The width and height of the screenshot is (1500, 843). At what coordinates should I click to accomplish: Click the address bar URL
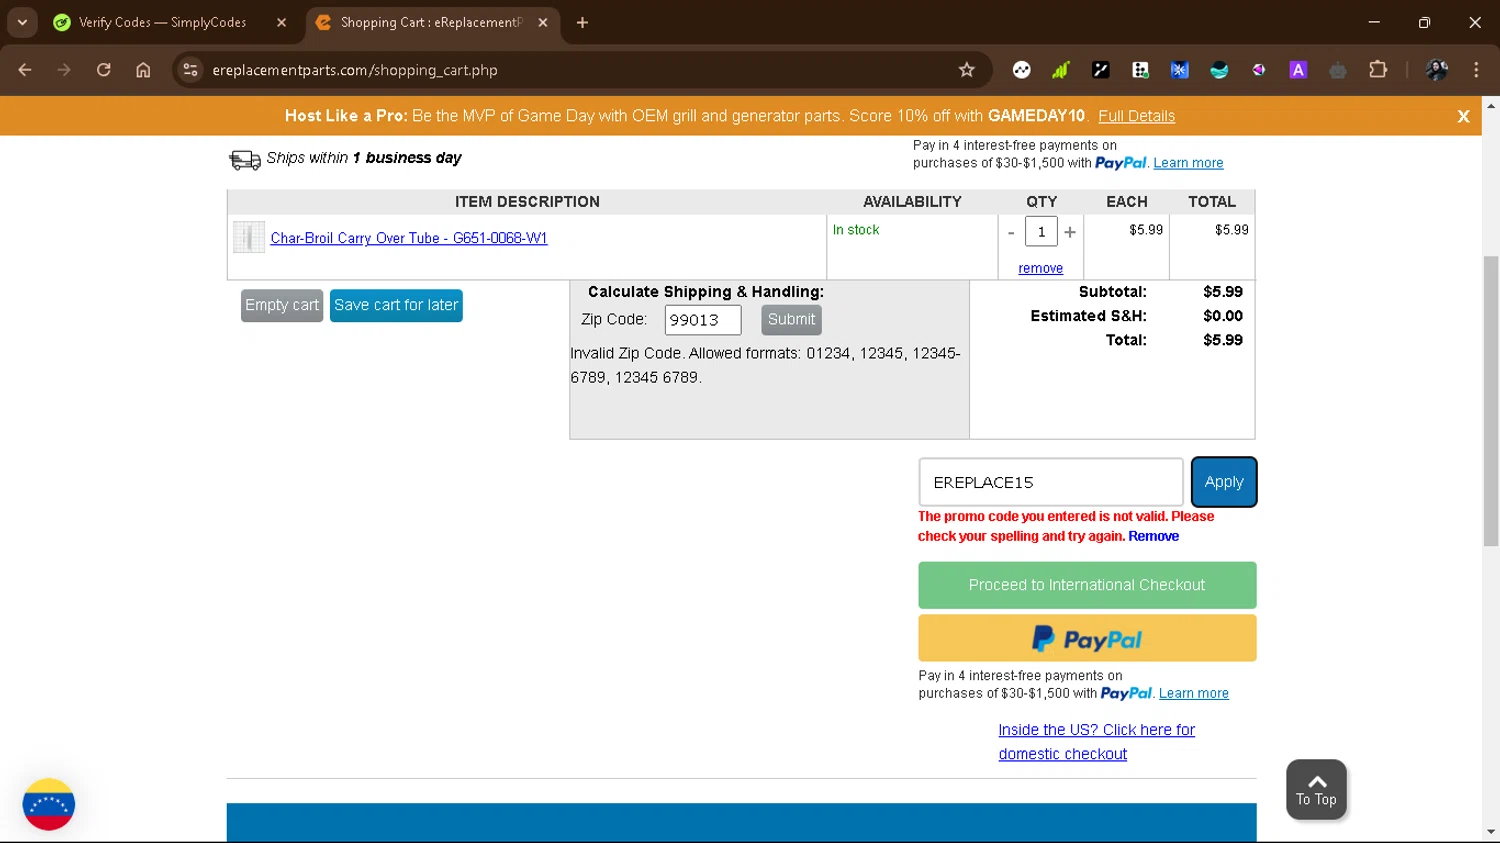click(355, 70)
